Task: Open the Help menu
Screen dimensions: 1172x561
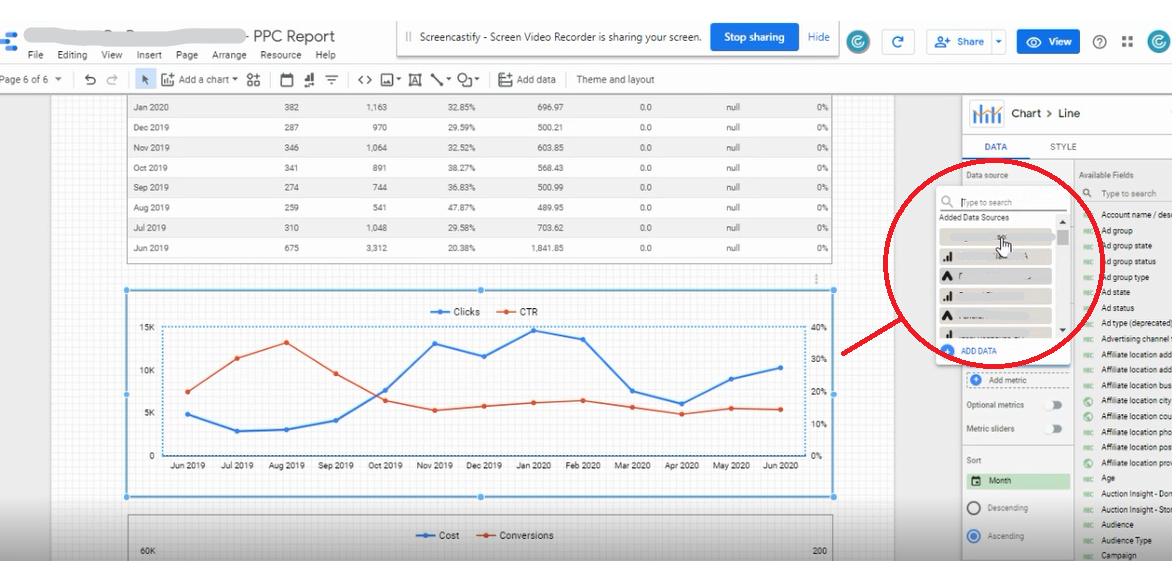Action: pyautogui.click(x=325, y=55)
